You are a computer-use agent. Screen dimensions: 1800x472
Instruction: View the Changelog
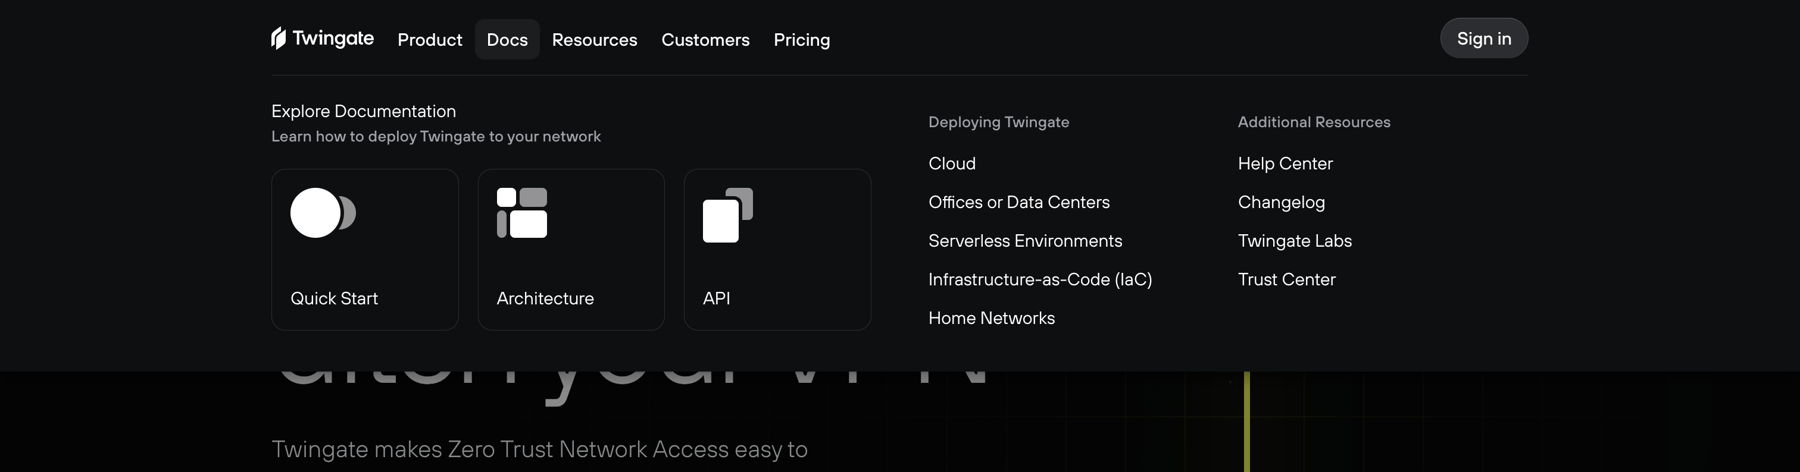[1281, 202]
